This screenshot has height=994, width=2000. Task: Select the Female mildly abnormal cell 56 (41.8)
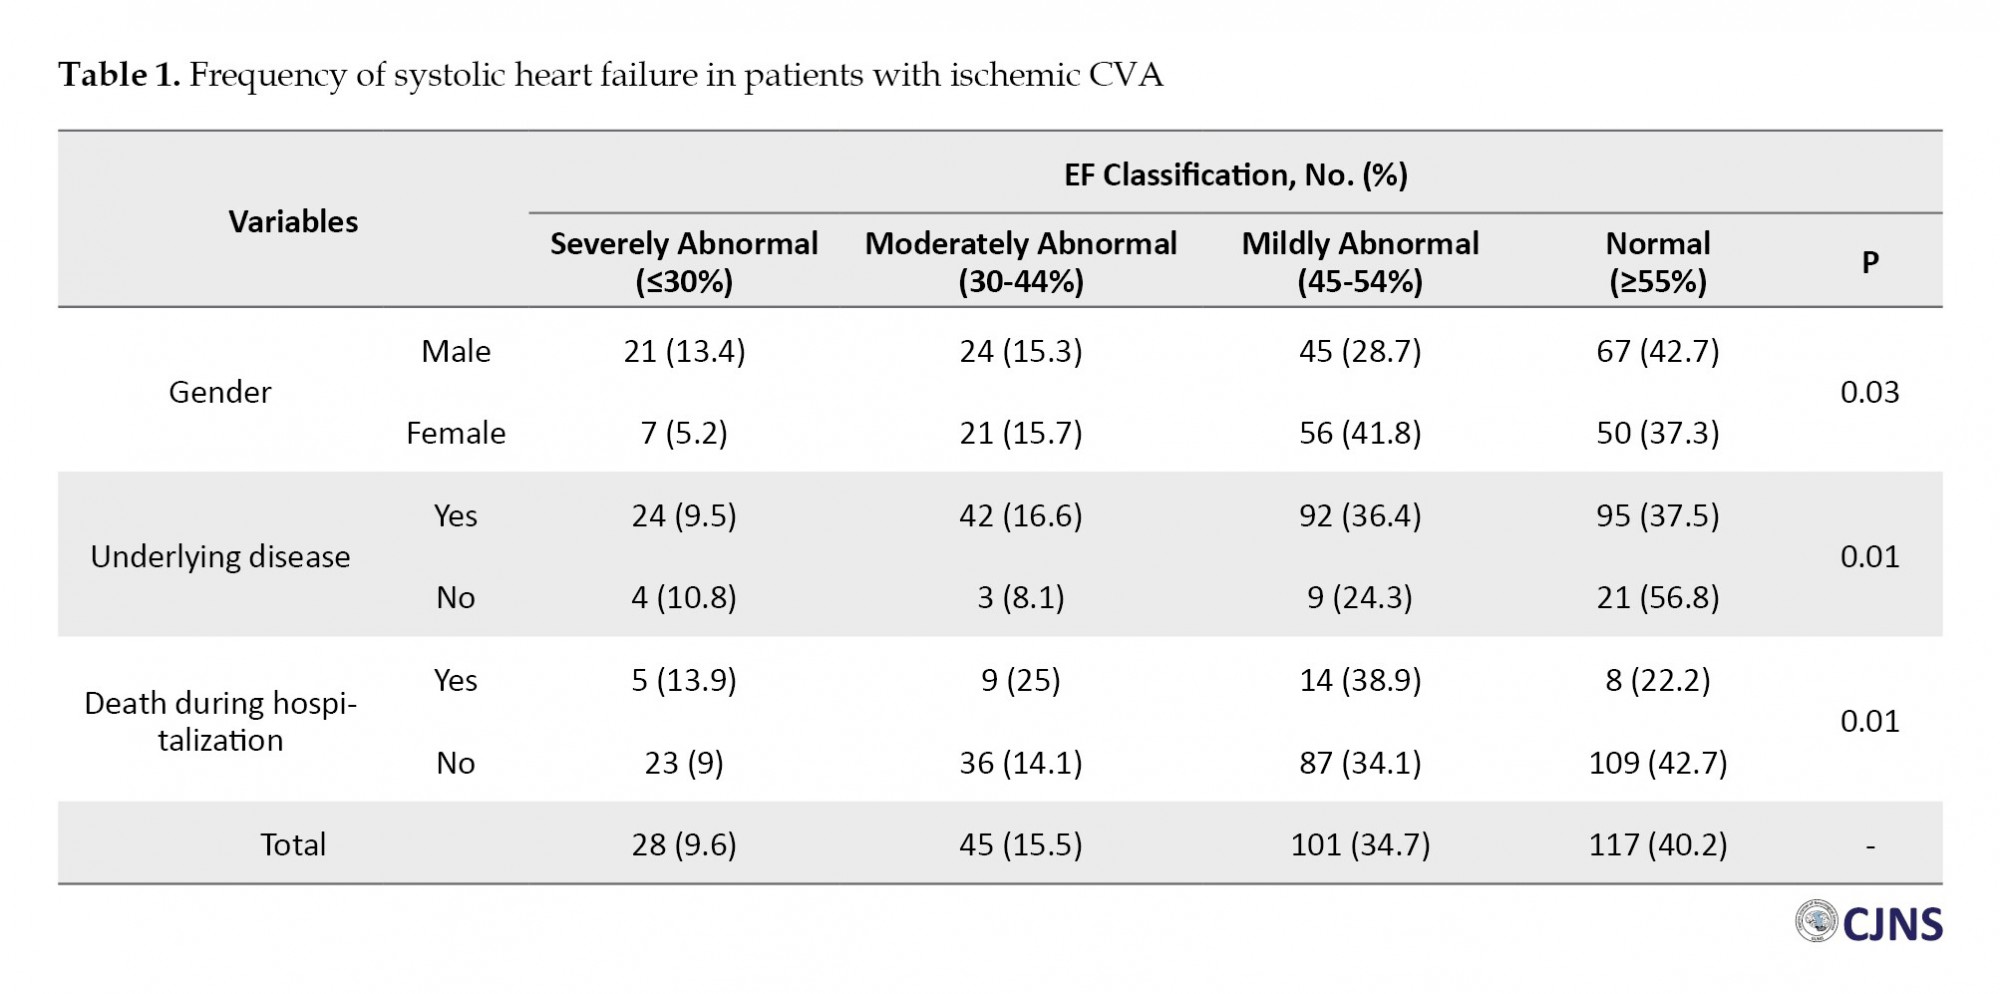1360,433
